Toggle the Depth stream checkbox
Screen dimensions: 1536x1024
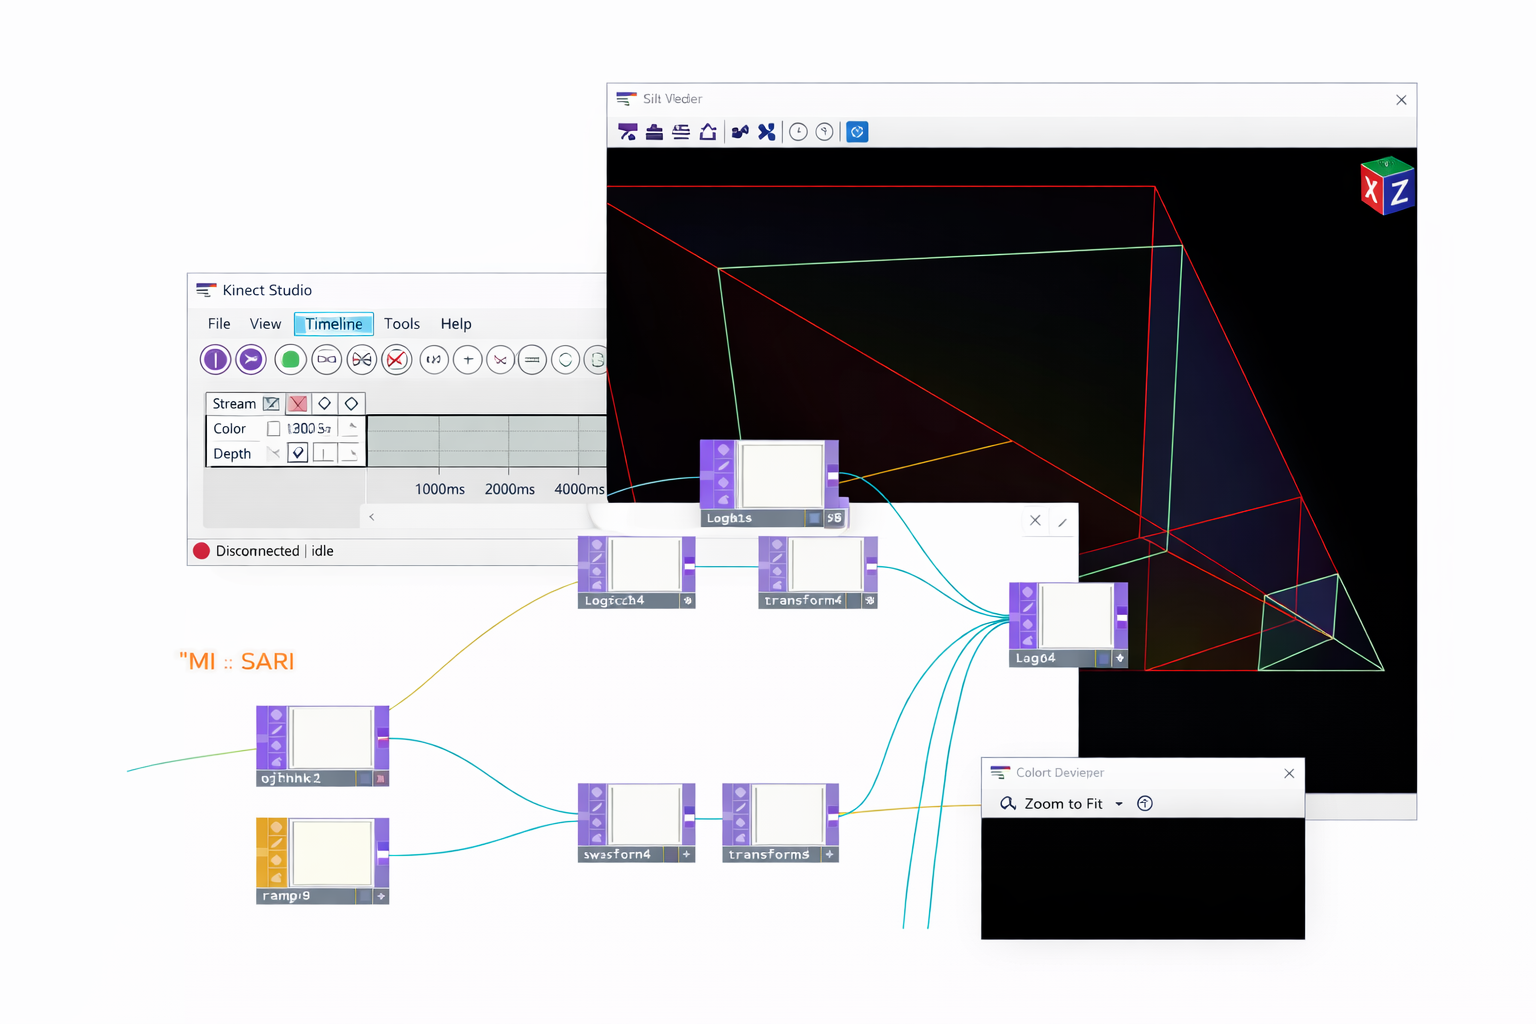coord(298,453)
